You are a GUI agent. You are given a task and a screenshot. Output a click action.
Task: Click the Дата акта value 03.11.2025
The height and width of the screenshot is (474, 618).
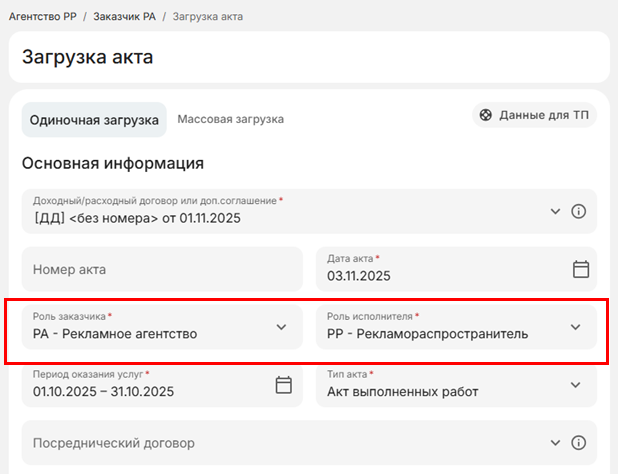[360, 276]
